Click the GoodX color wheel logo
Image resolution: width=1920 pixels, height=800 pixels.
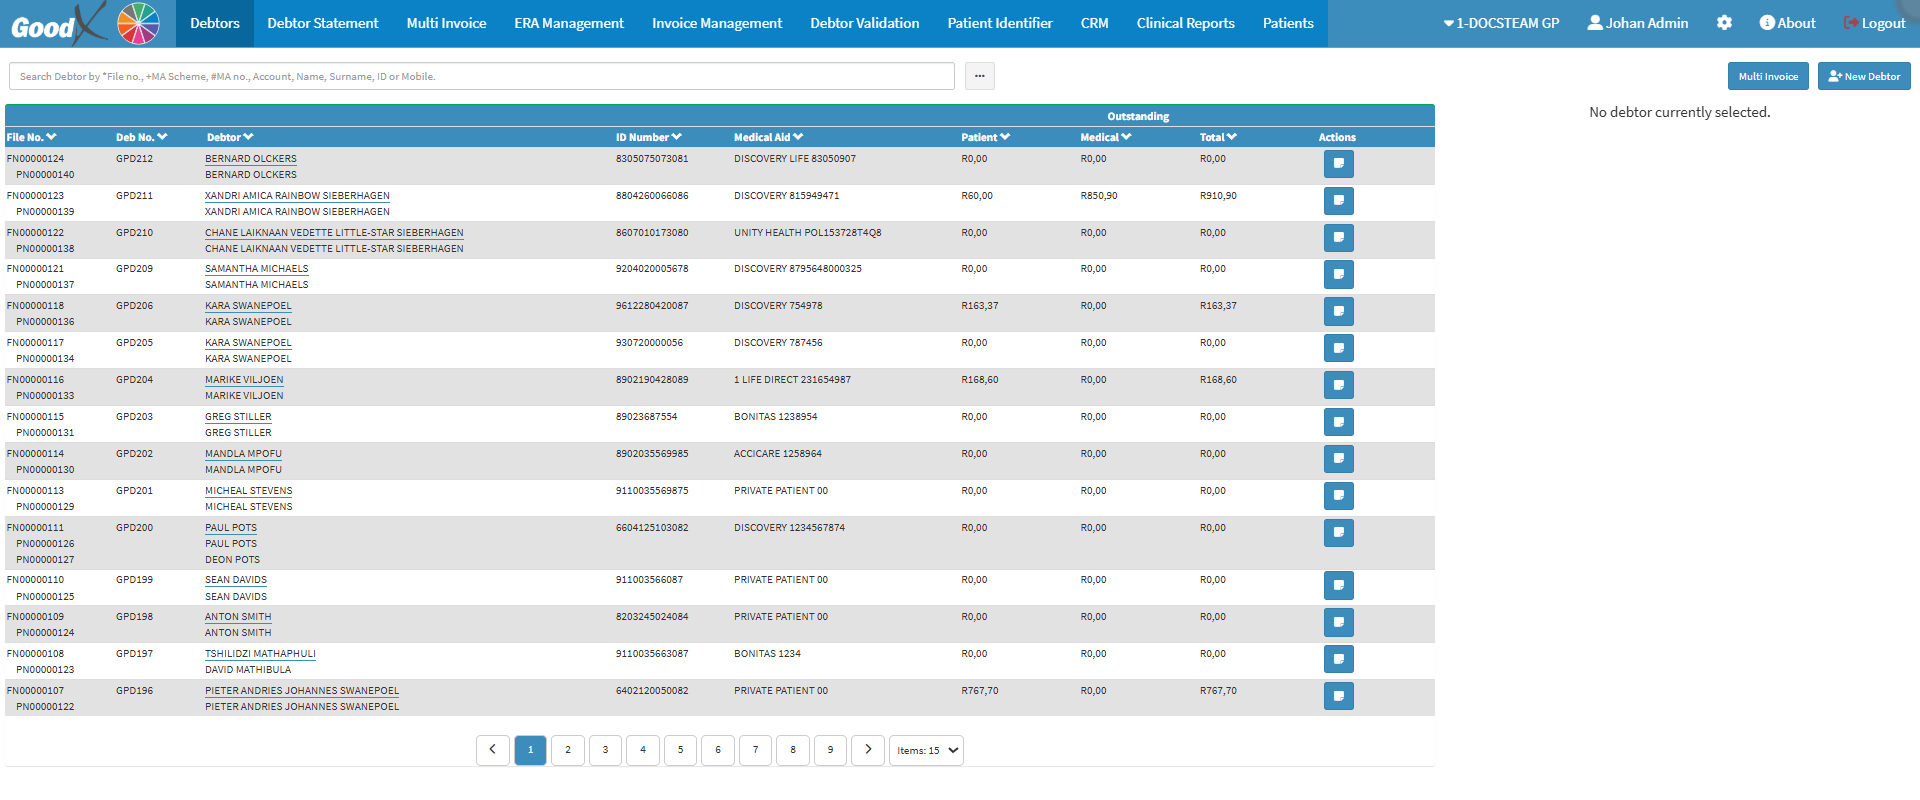coord(138,23)
